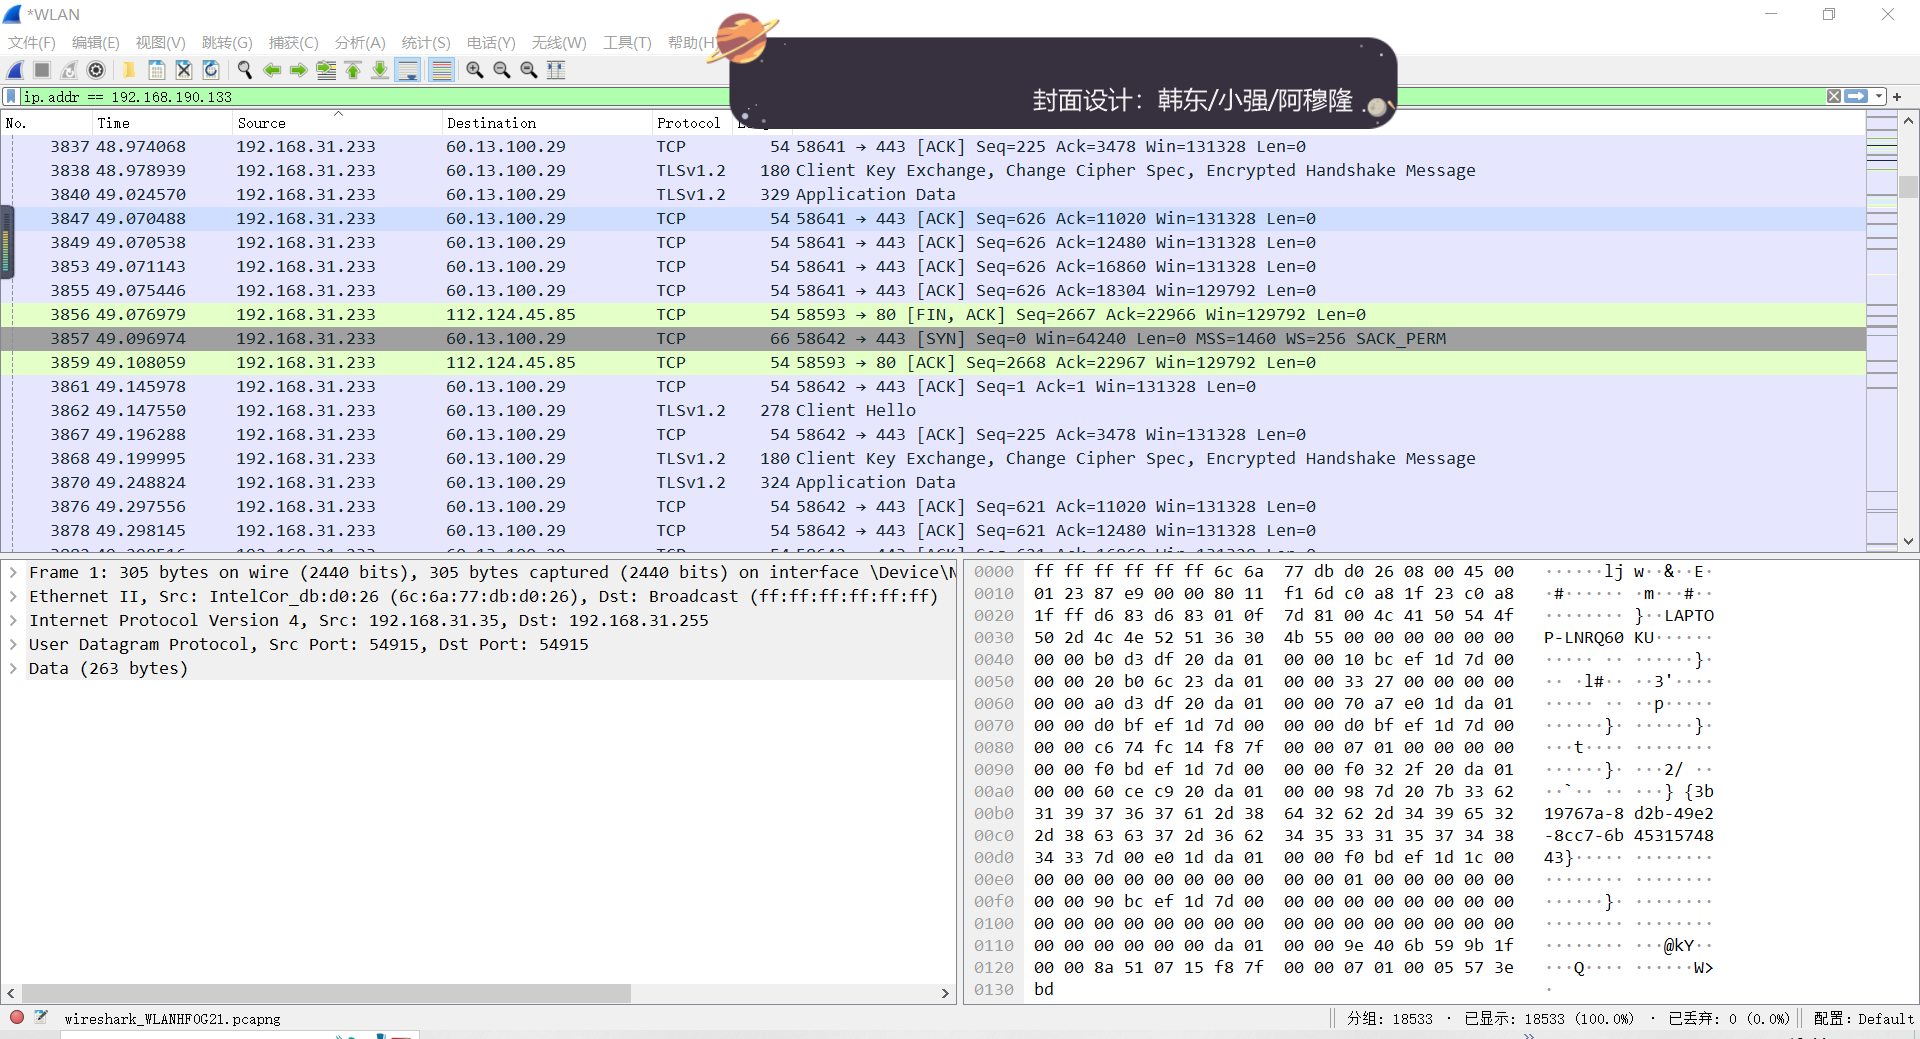Open the 工具(T) menu
1920x1039 pixels.
[x=627, y=43]
